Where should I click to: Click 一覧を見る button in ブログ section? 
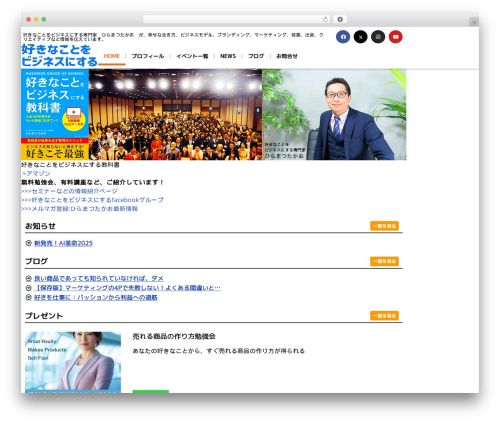(384, 261)
